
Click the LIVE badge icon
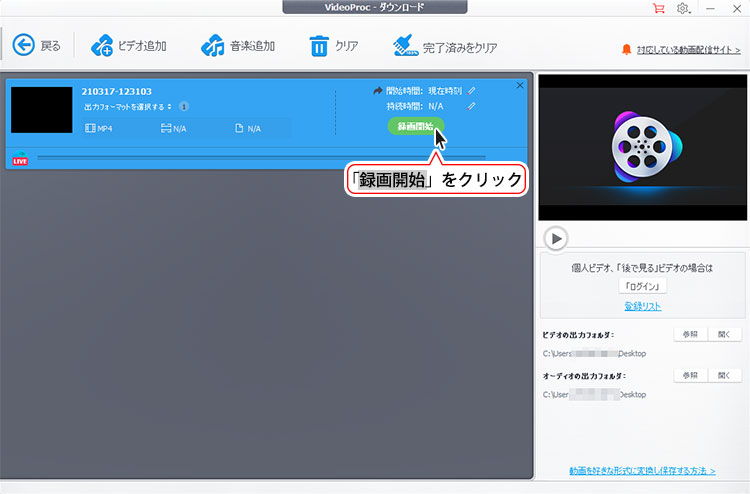[x=20, y=160]
